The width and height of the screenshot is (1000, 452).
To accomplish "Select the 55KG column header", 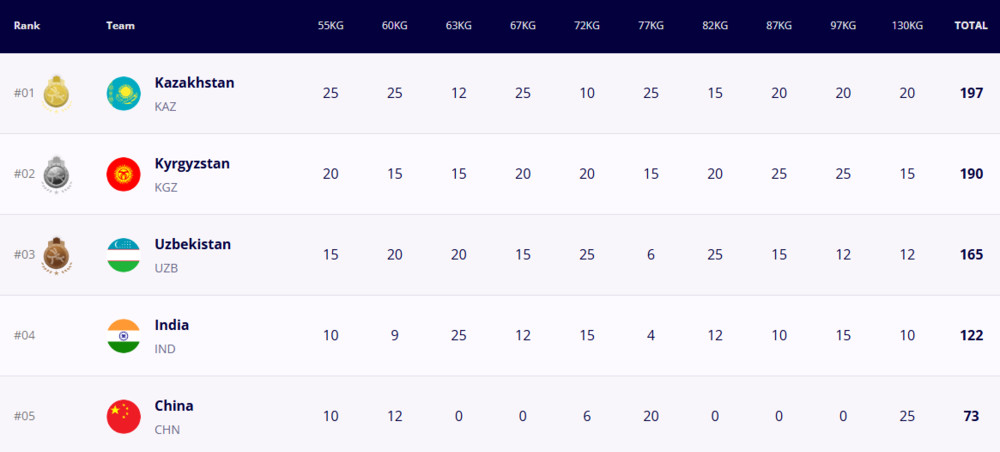I will [x=330, y=26].
